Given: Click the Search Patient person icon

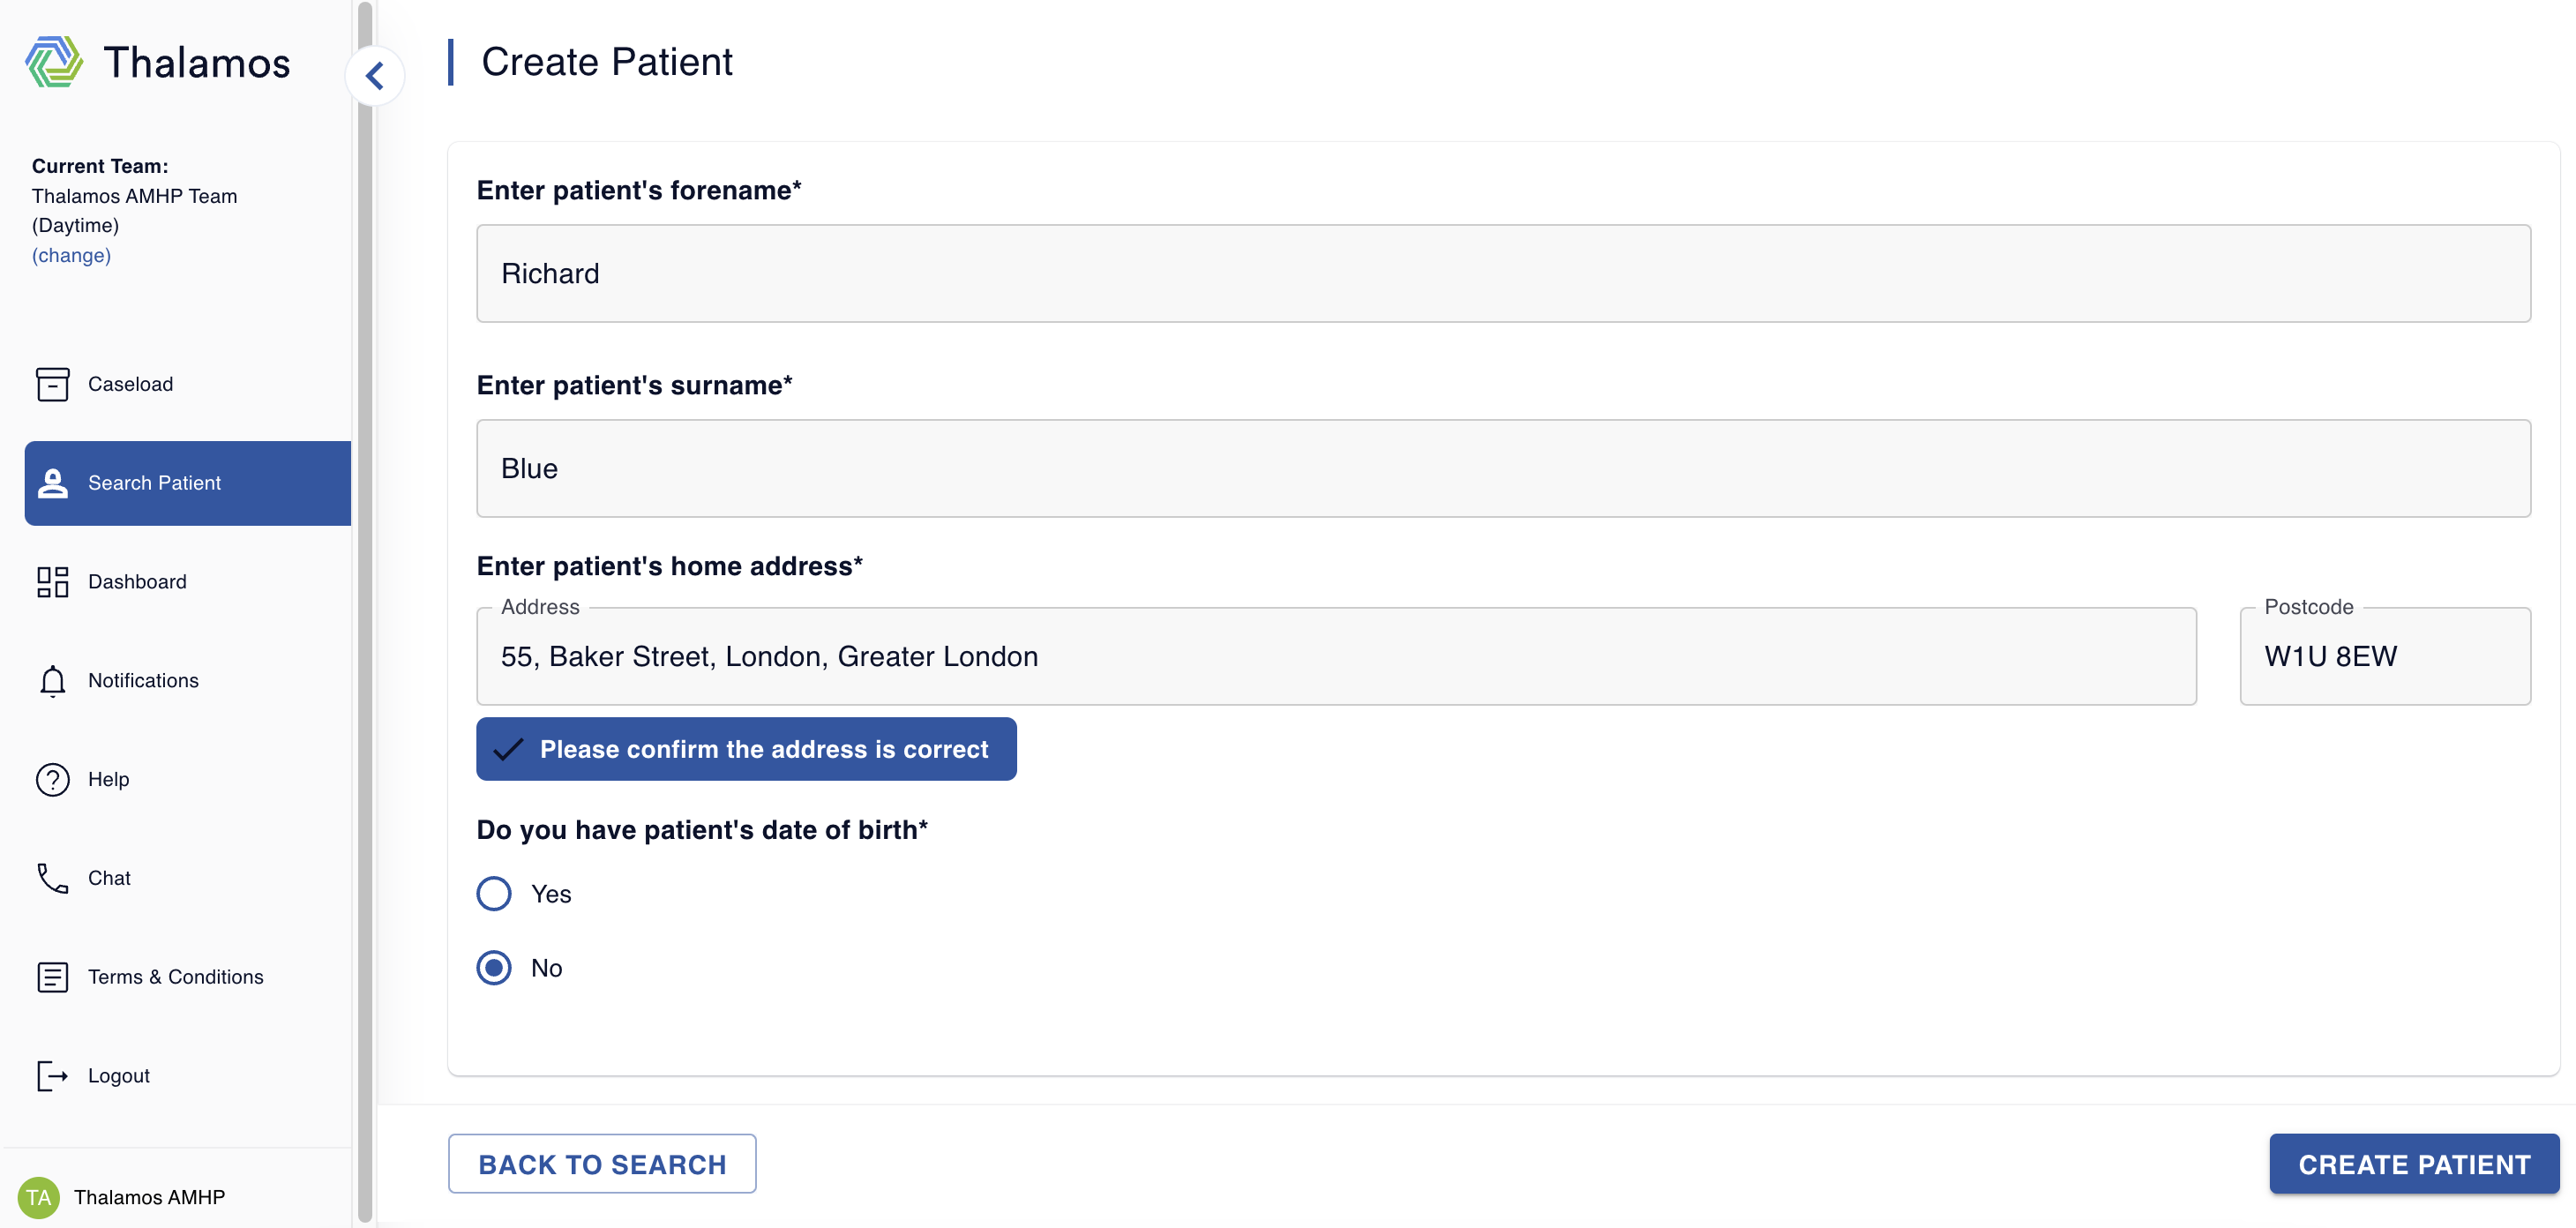Looking at the screenshot, I should [x=52, y=483].
